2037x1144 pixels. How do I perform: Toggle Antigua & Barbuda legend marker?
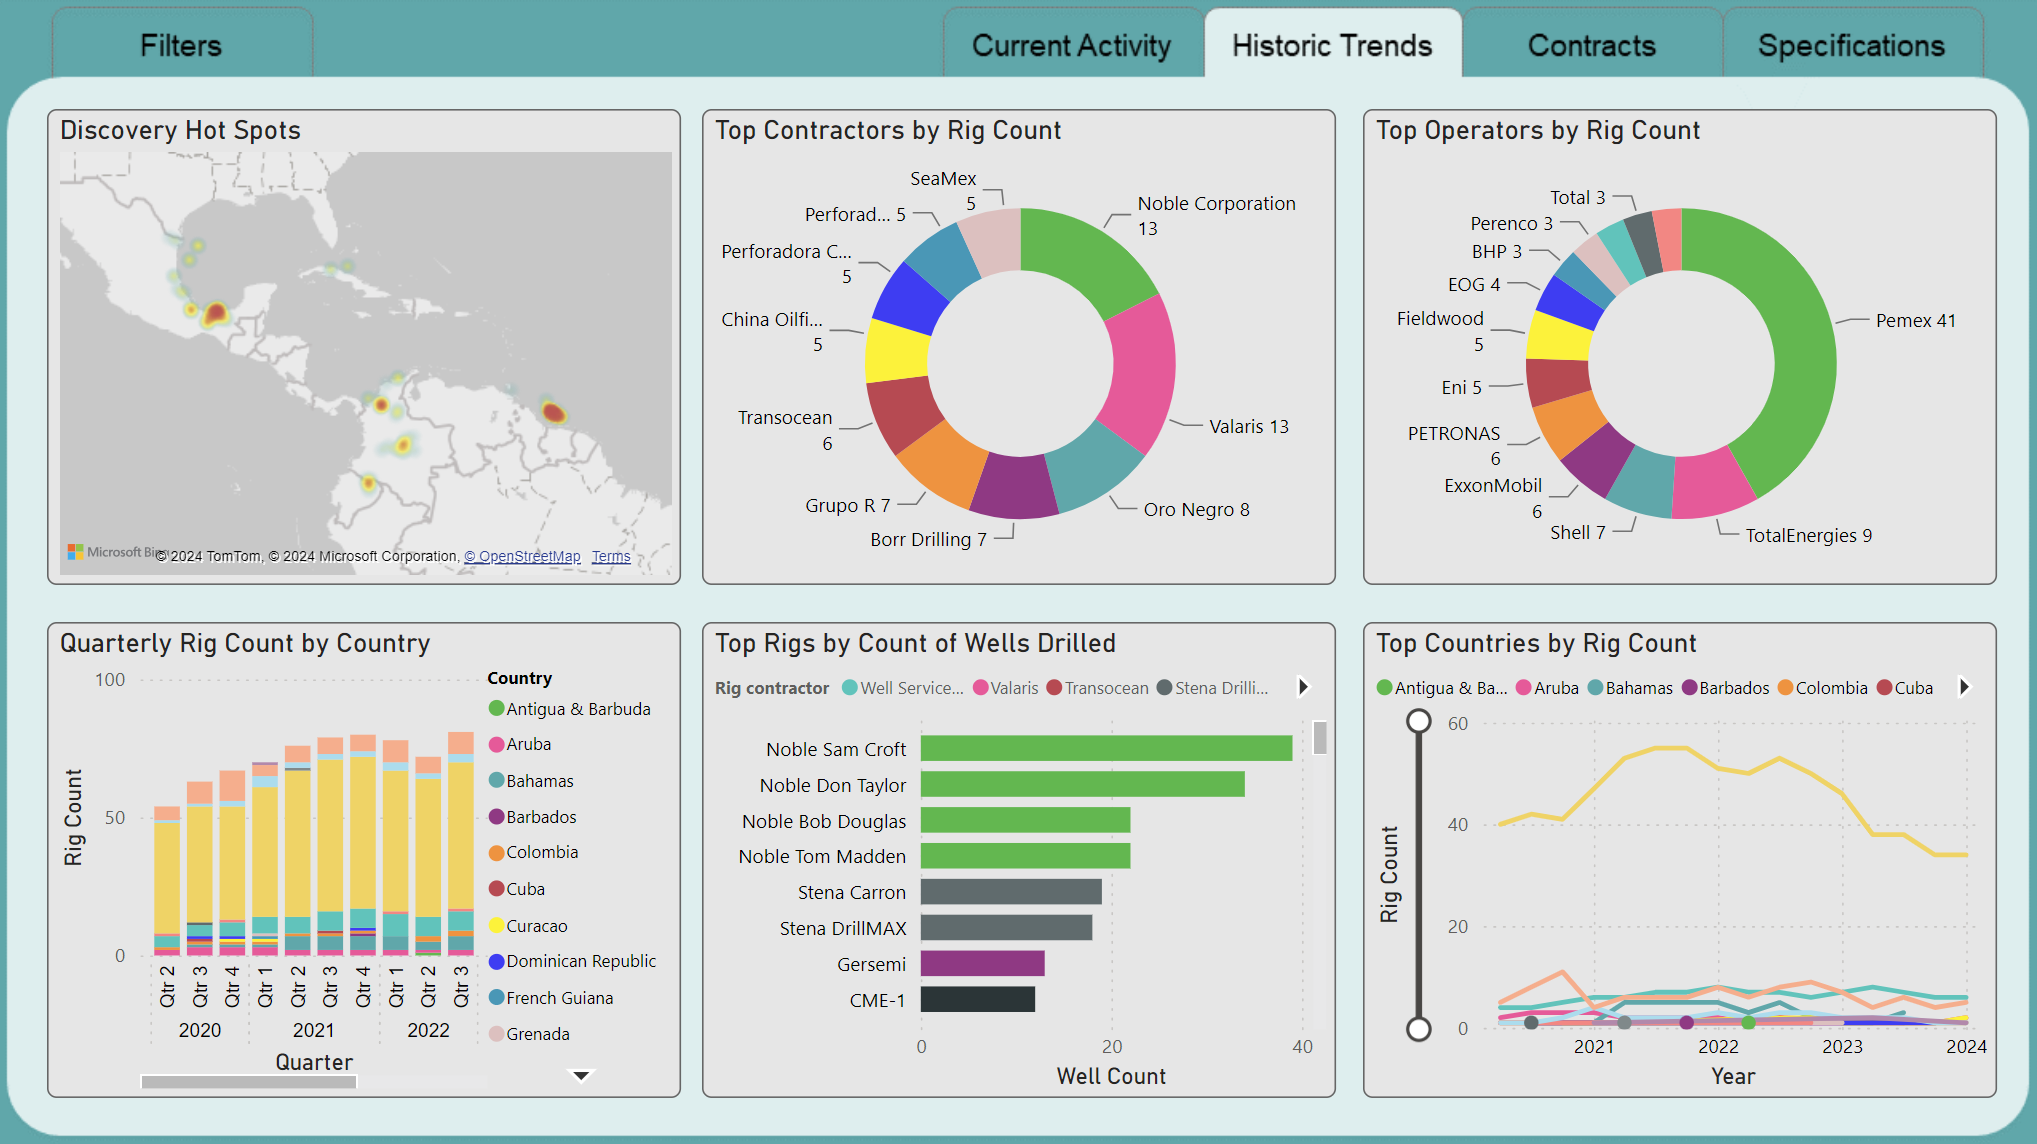point(496,709)
